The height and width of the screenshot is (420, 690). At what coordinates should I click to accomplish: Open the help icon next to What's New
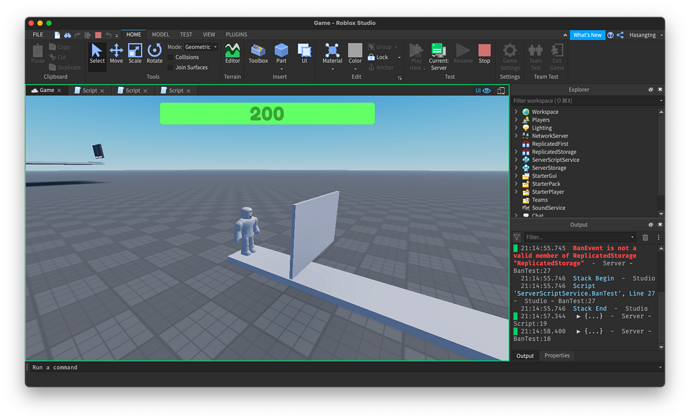pos(610,35)
